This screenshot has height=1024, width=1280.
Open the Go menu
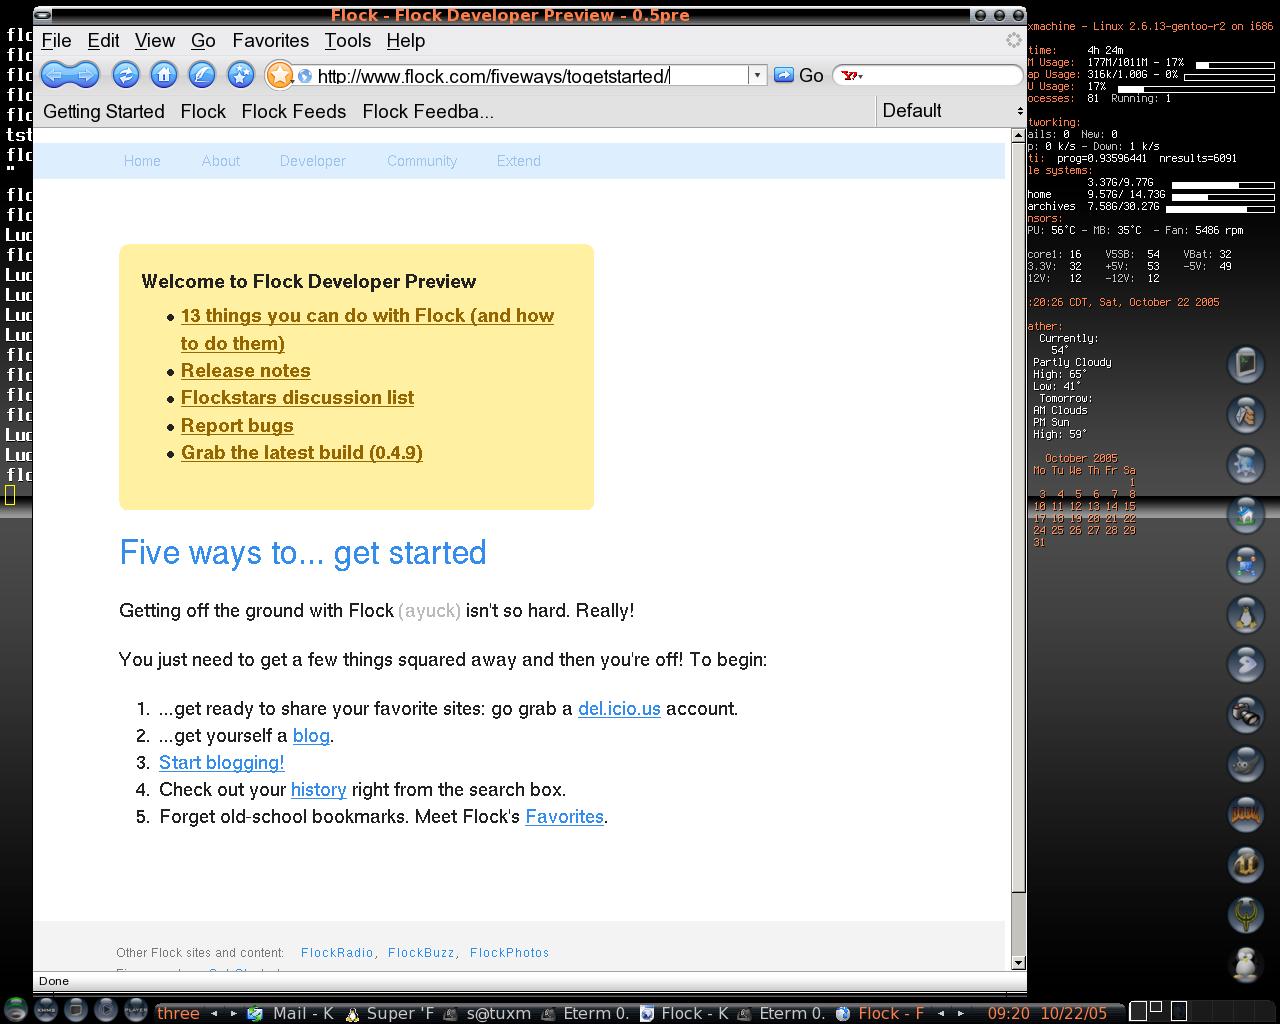[x=203, y=41]
